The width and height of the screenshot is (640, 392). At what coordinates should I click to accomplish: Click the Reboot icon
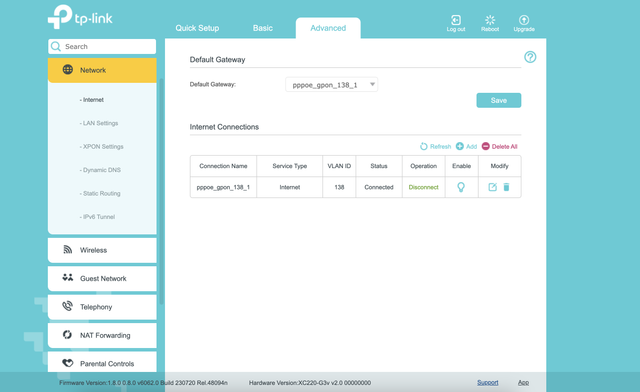(x=490, y=20)
